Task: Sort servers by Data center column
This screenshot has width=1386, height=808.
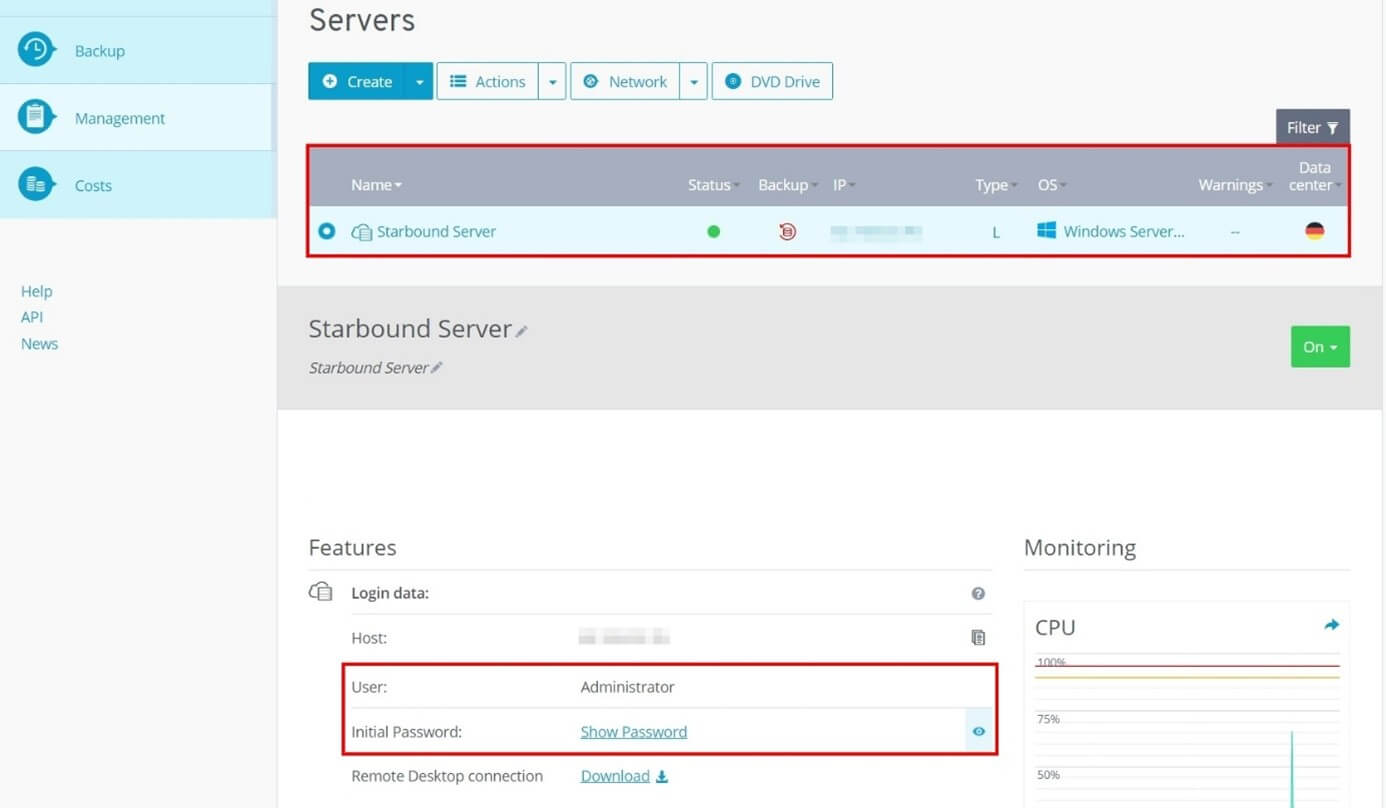Action: point(1314,176)
